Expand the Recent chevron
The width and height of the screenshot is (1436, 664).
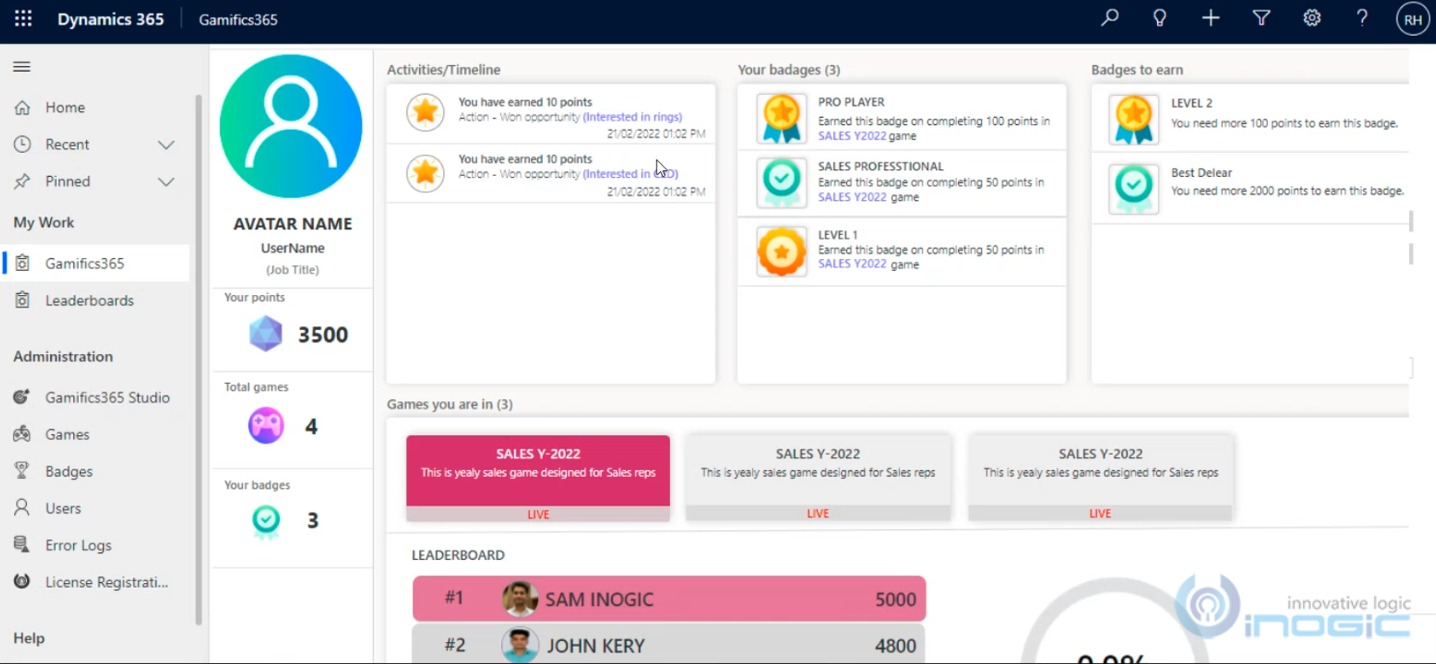tap(166, 144)
